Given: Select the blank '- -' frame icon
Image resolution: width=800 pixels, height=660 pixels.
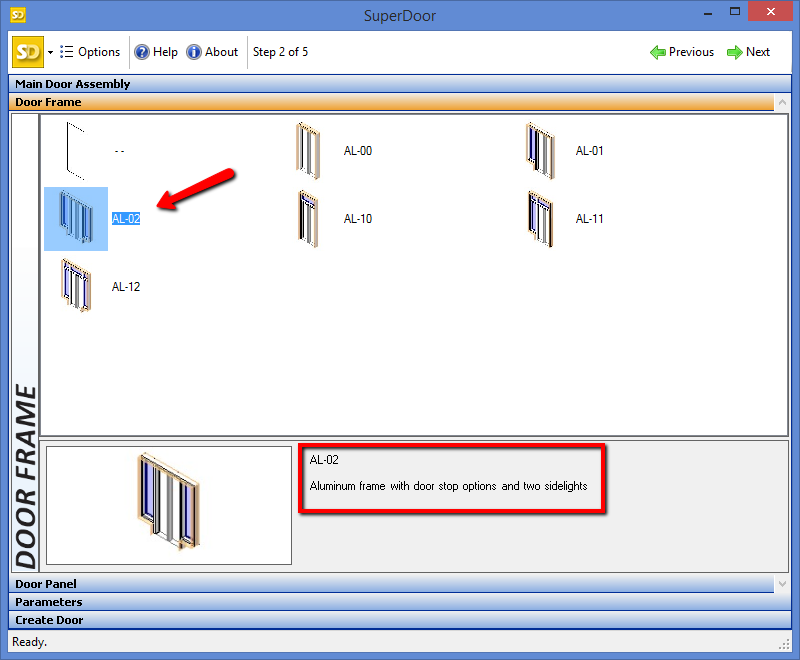Looking at the screenshot, I should point(76,151).
